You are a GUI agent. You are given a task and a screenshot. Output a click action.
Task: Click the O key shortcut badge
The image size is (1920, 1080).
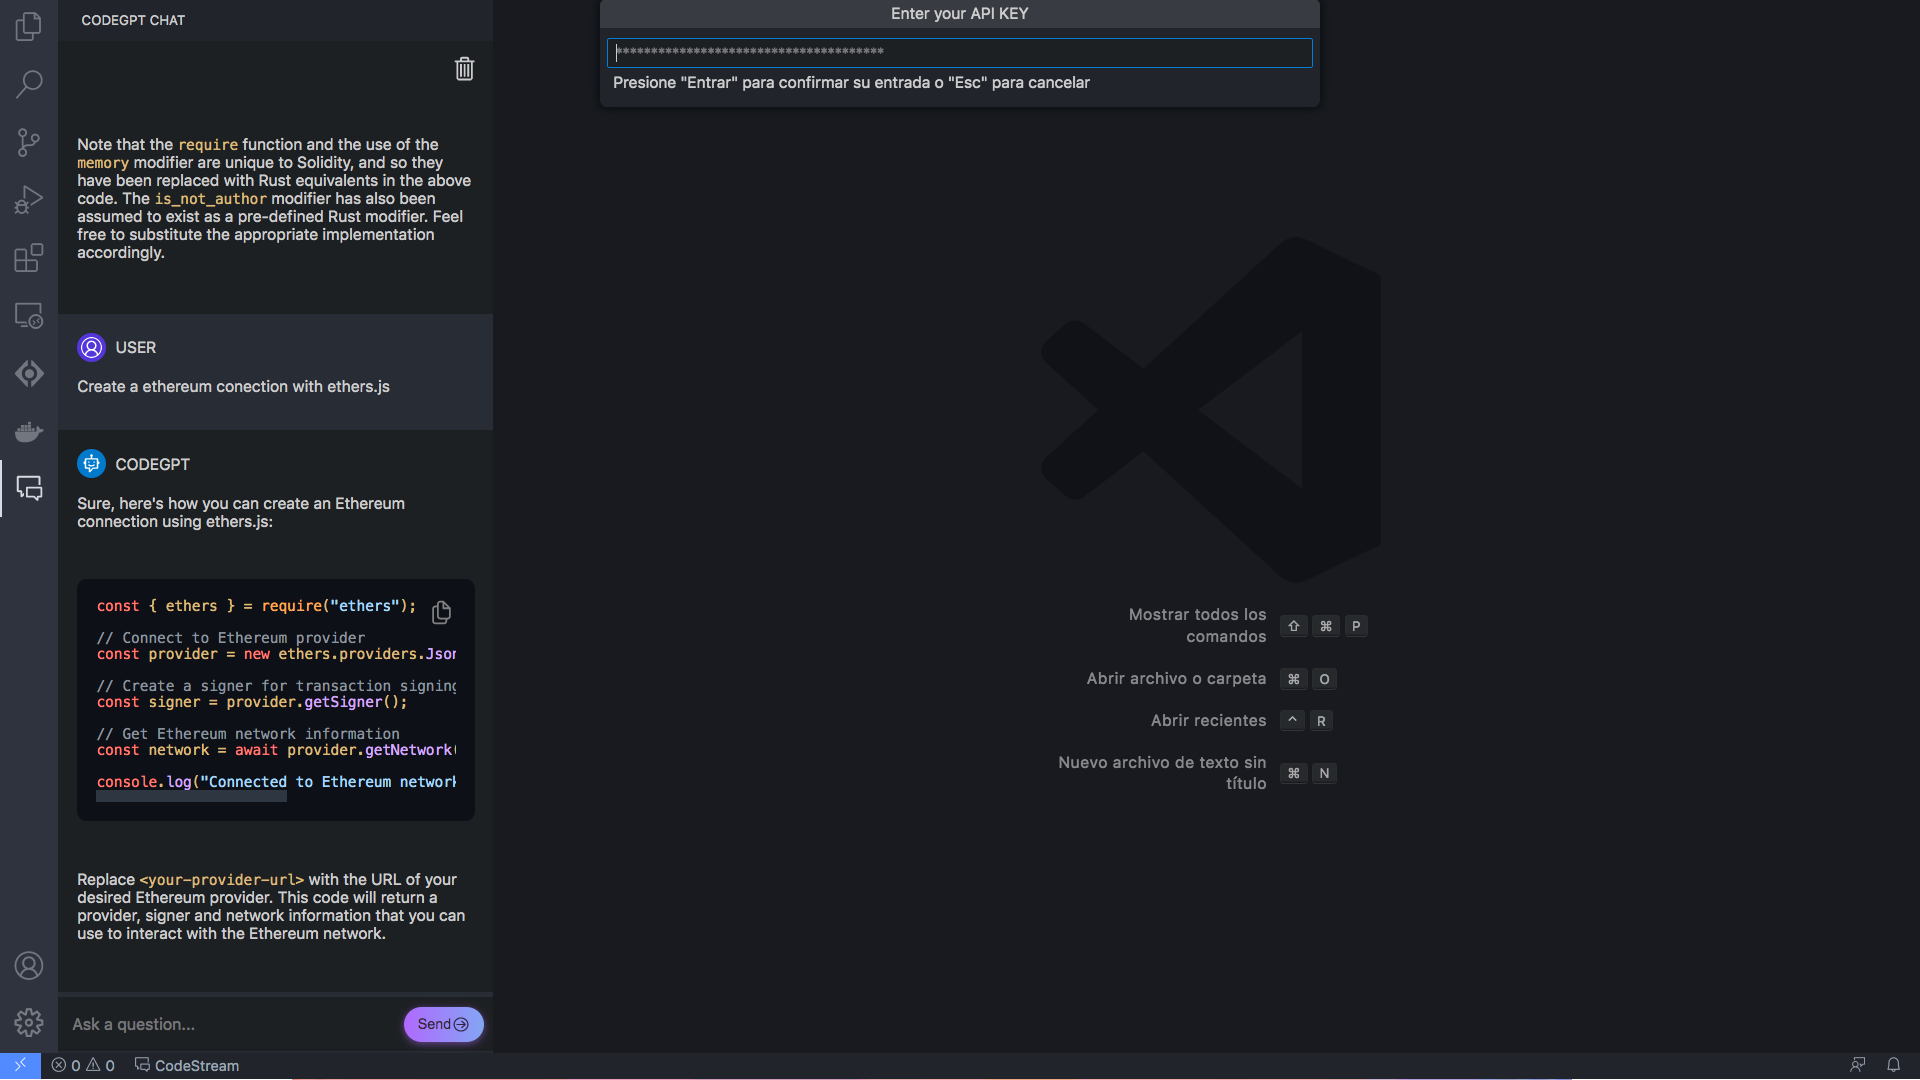coord(1324,679)
